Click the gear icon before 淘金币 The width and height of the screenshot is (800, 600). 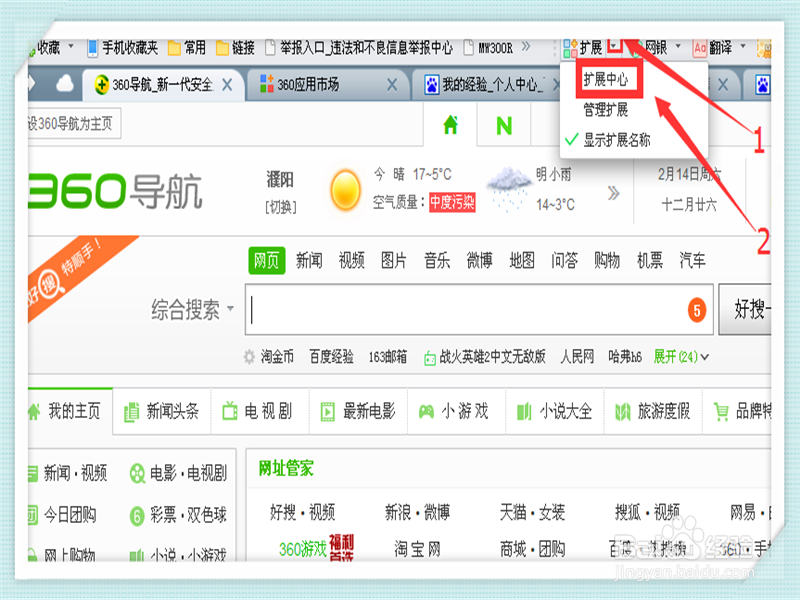[249, 357]
